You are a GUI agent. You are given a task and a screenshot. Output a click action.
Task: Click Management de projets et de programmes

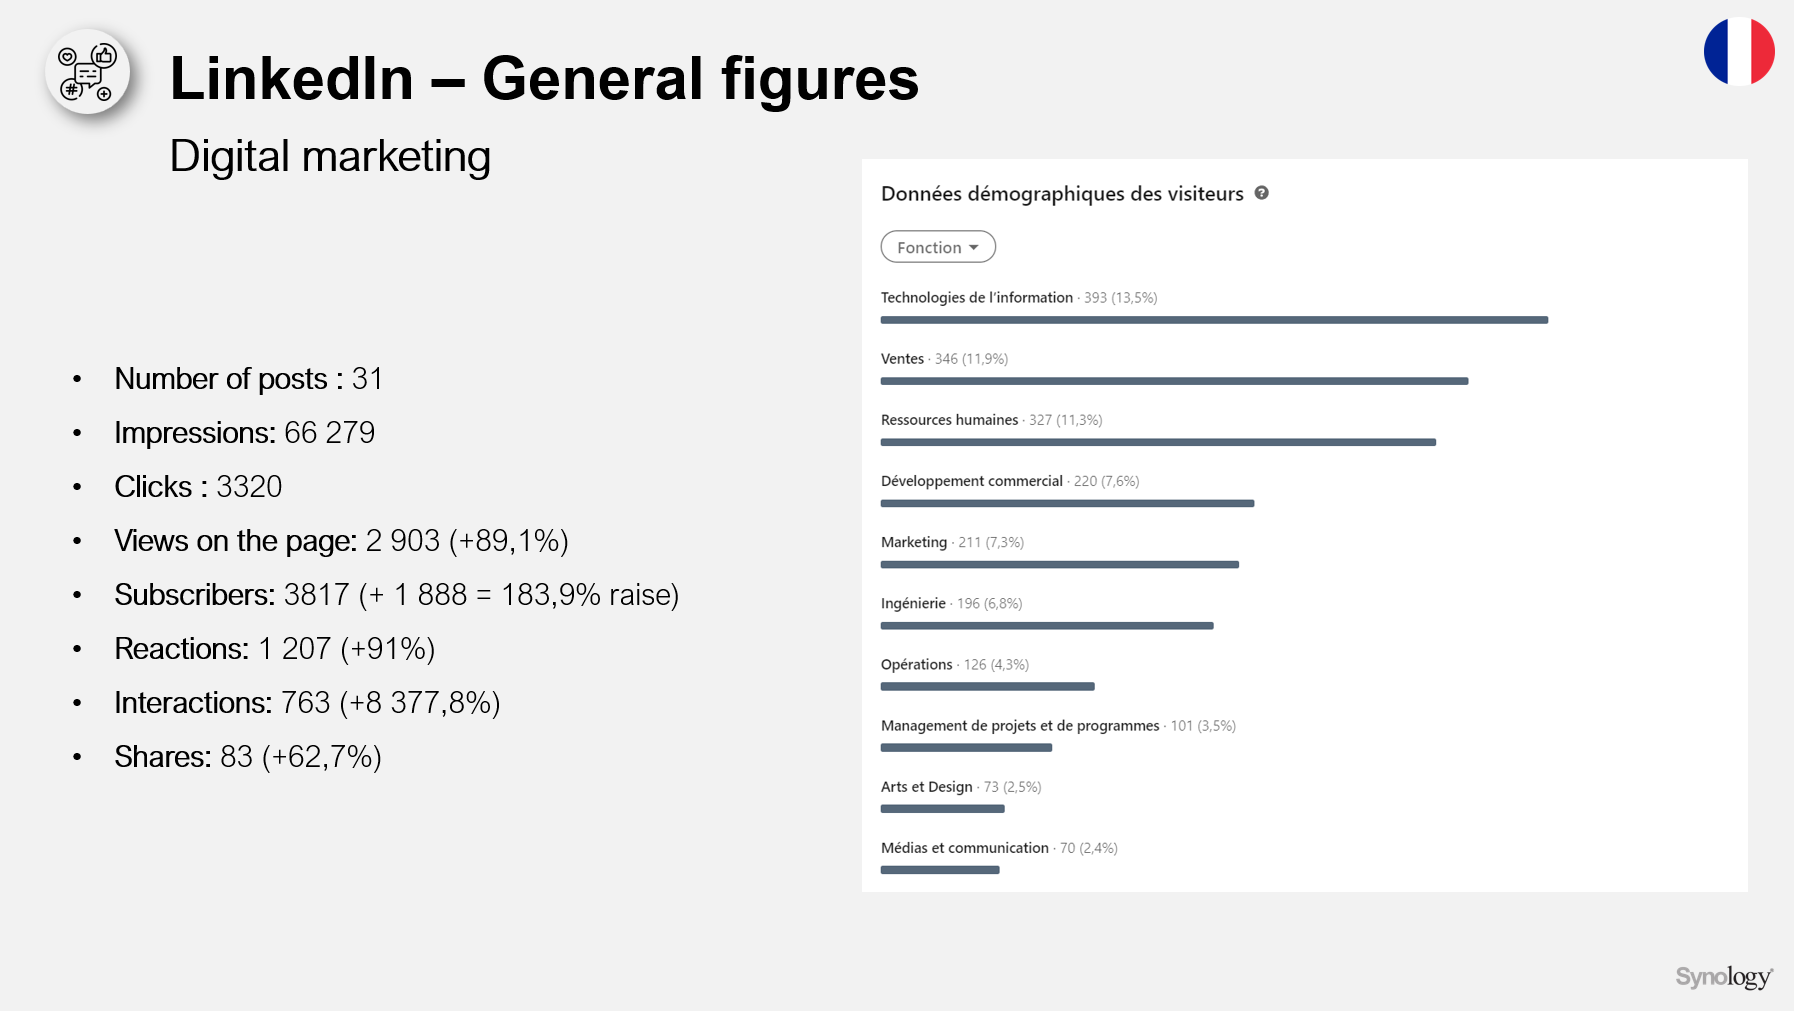coord(1019,726)
